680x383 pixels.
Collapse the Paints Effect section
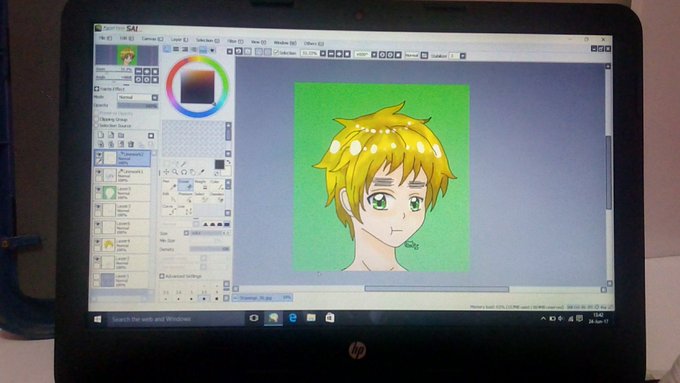(97, 88)
